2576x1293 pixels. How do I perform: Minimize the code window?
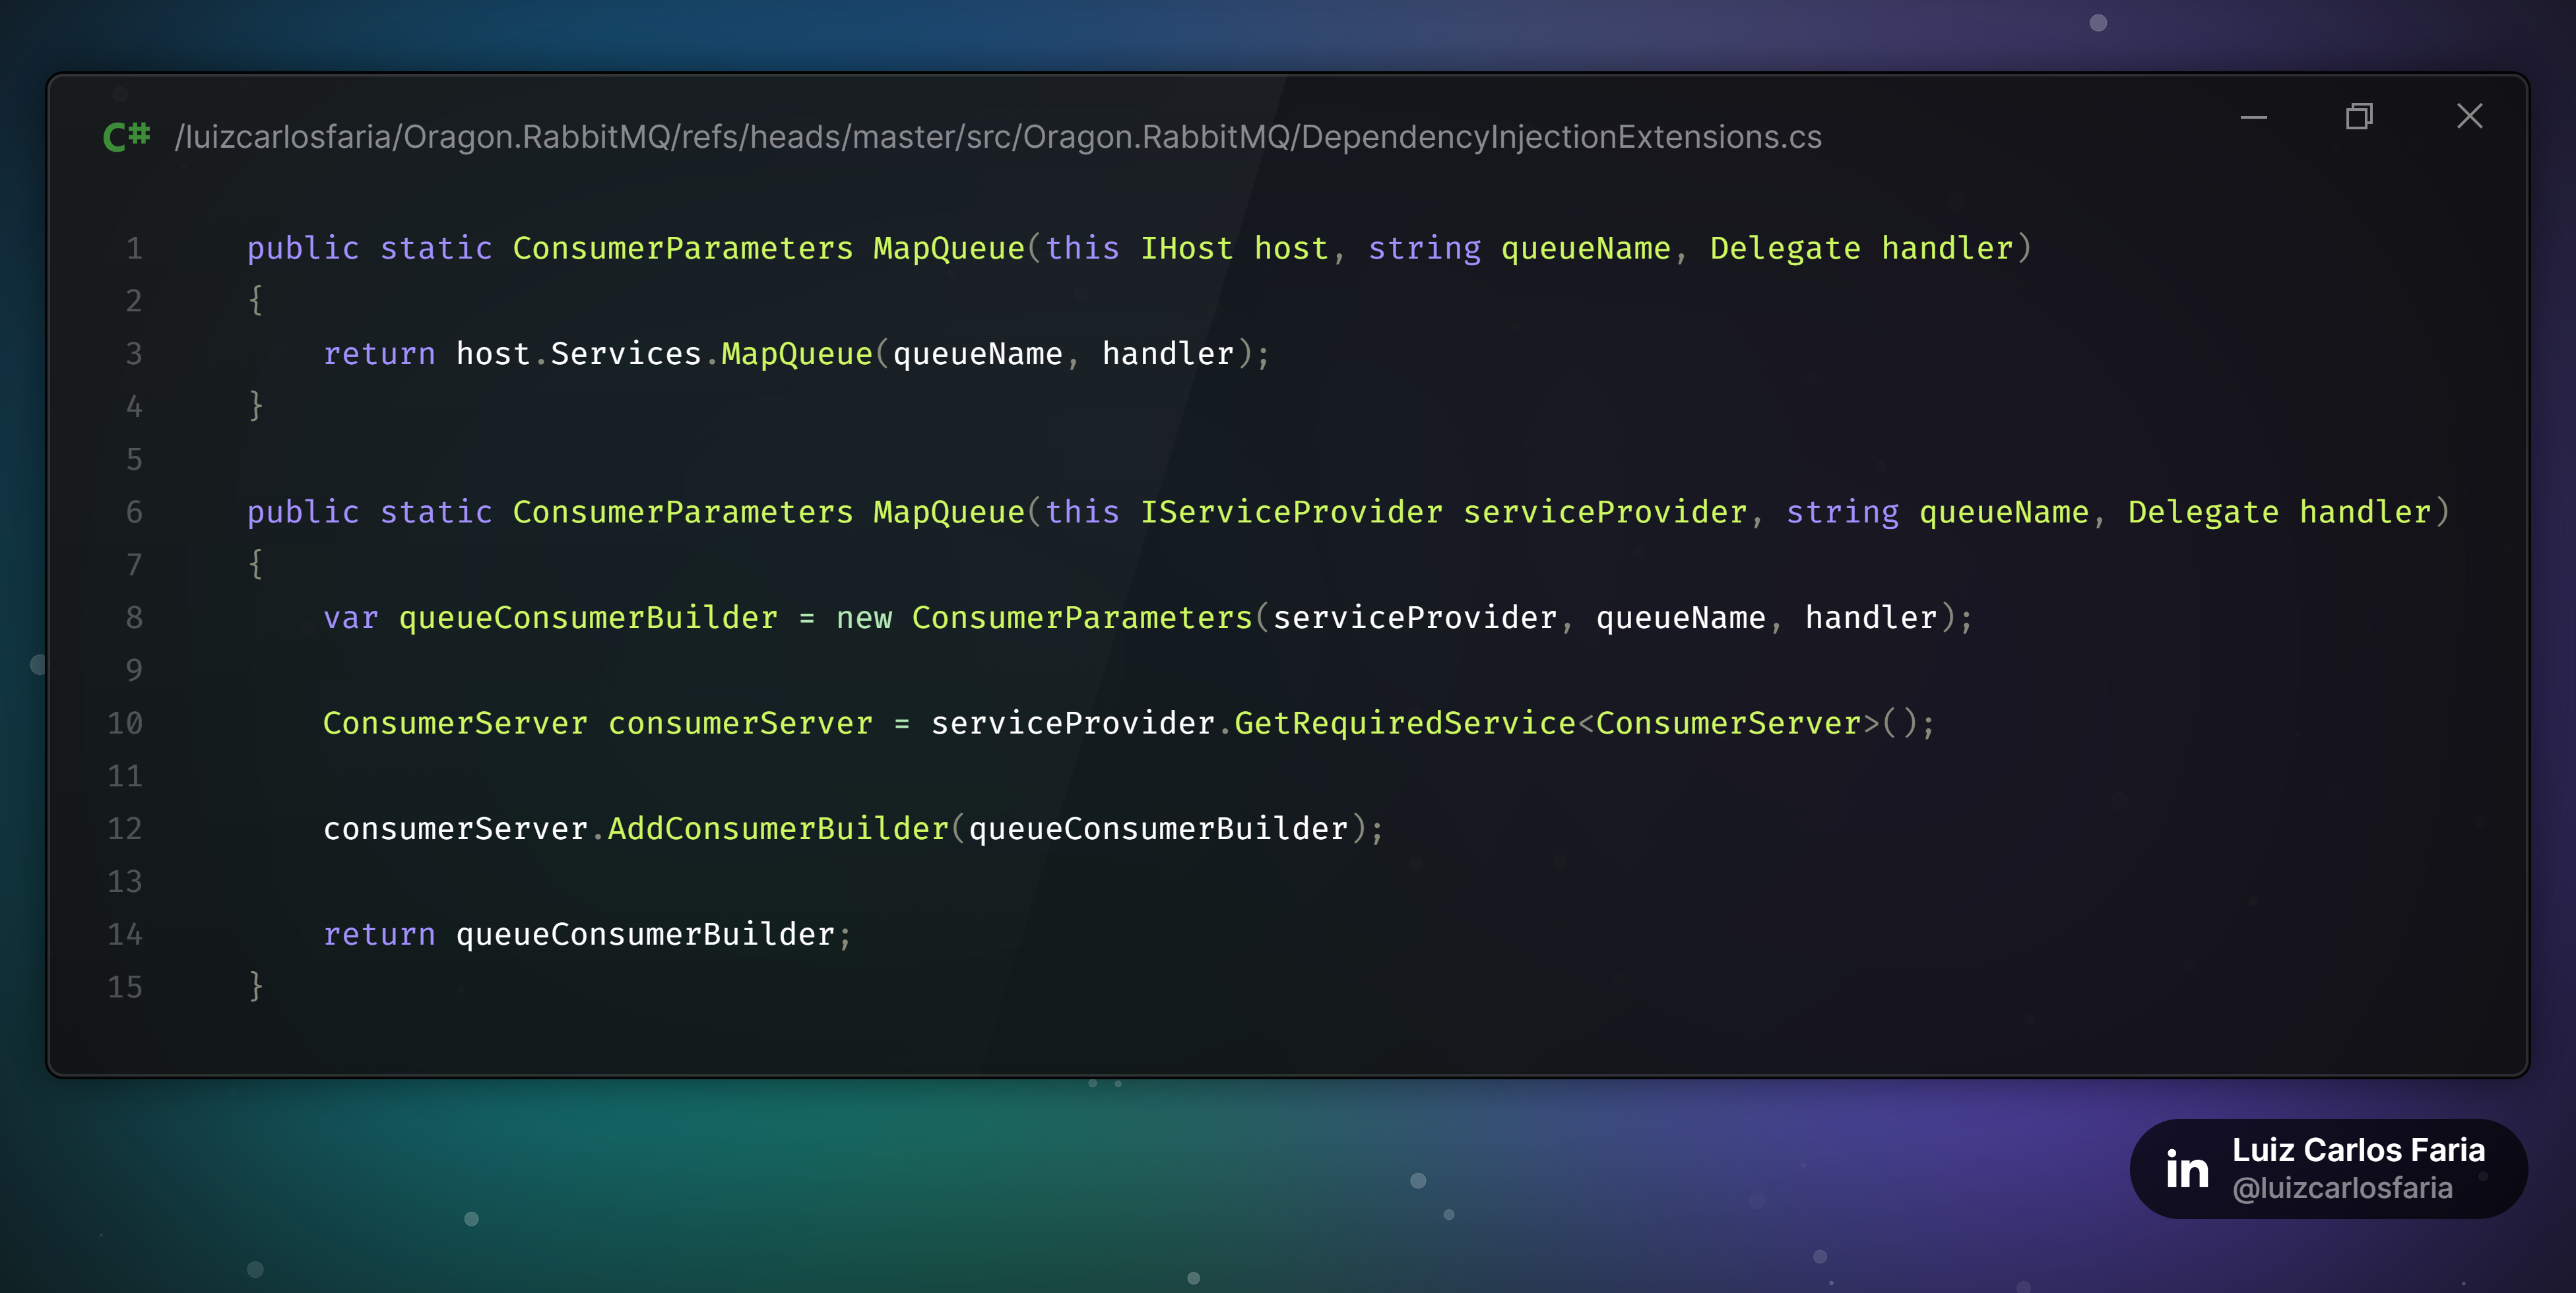click(x=2253, y=117)
